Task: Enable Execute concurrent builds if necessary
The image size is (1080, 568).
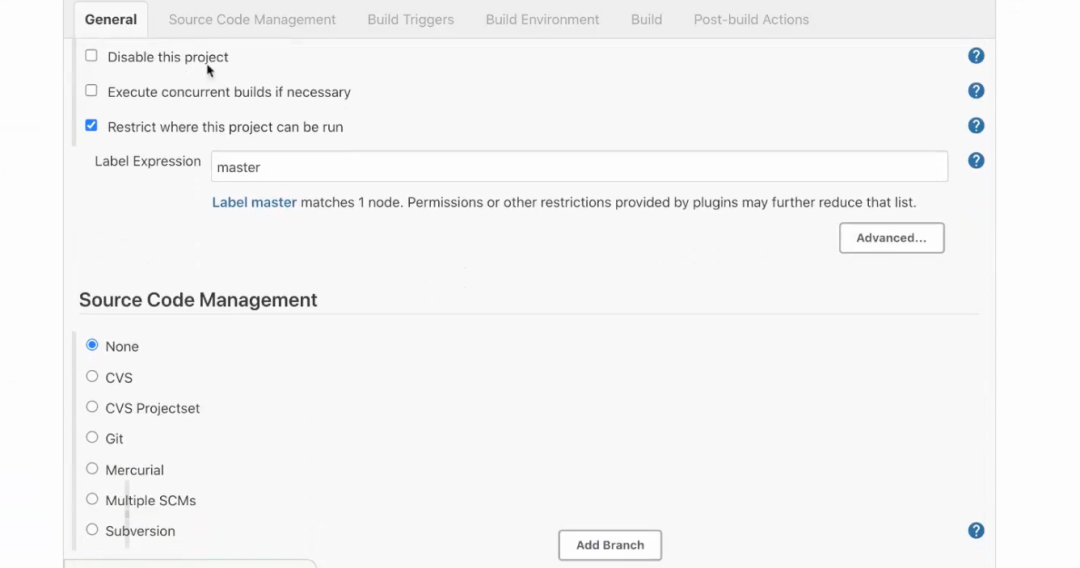Action: point(91,91)
